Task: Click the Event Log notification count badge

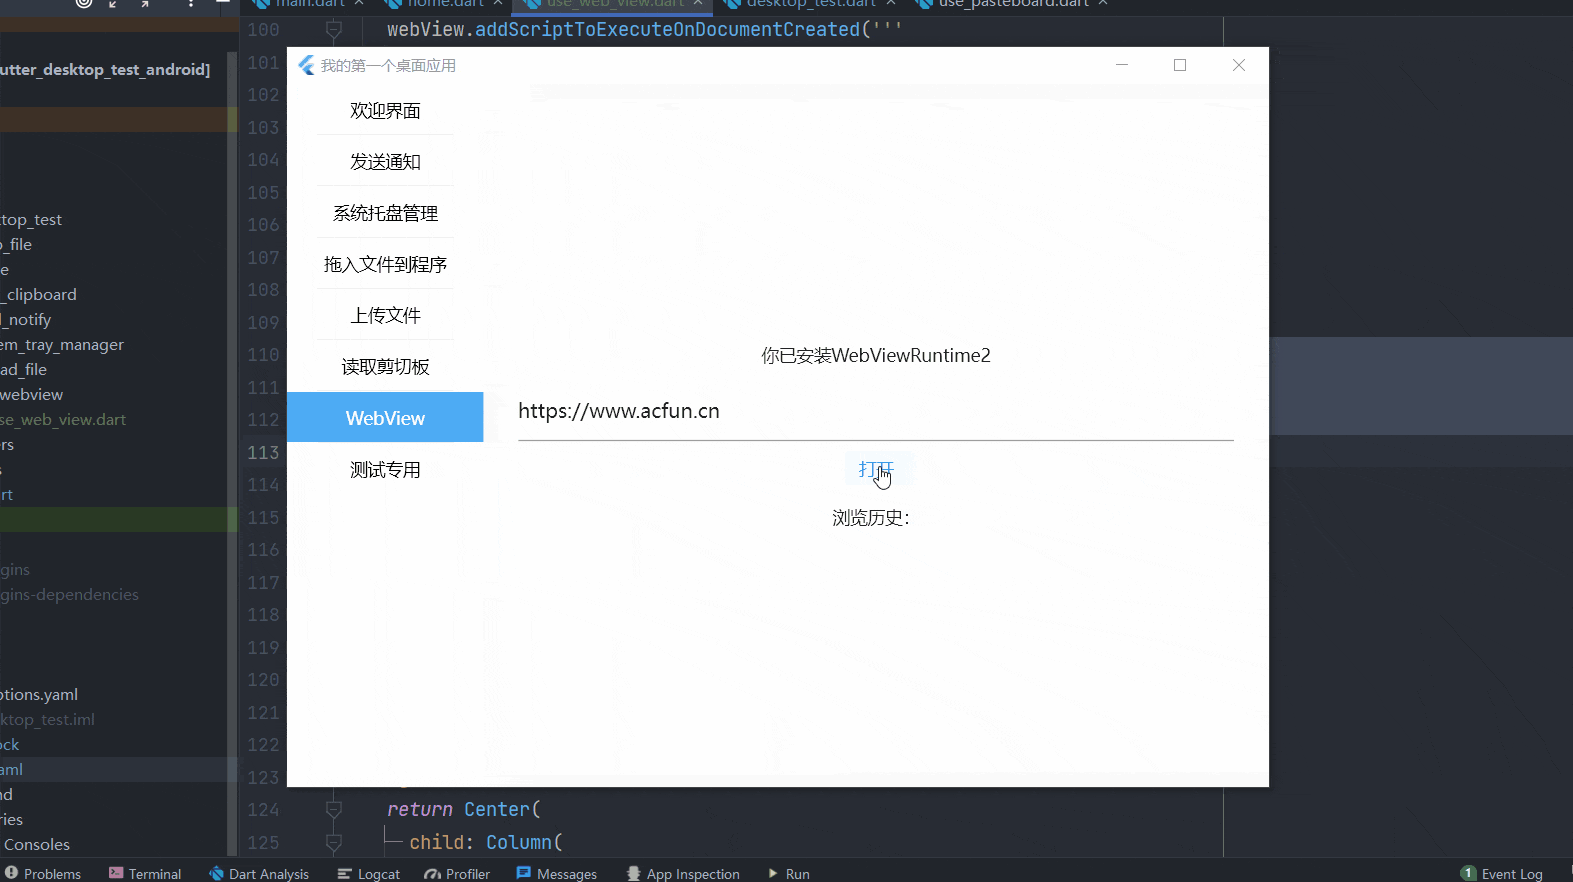Action: coord(1468,873)
